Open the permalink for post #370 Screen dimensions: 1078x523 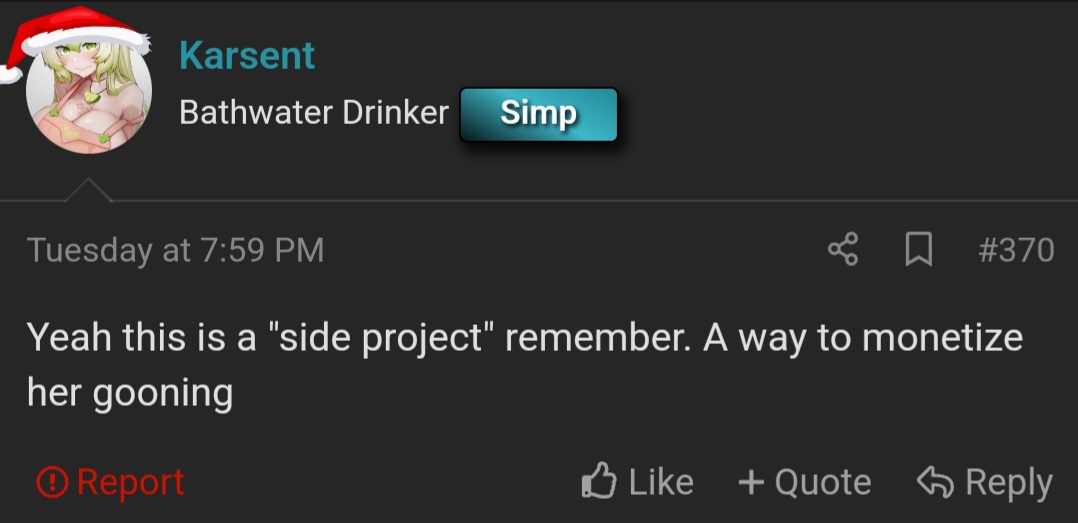point(1016,249)
